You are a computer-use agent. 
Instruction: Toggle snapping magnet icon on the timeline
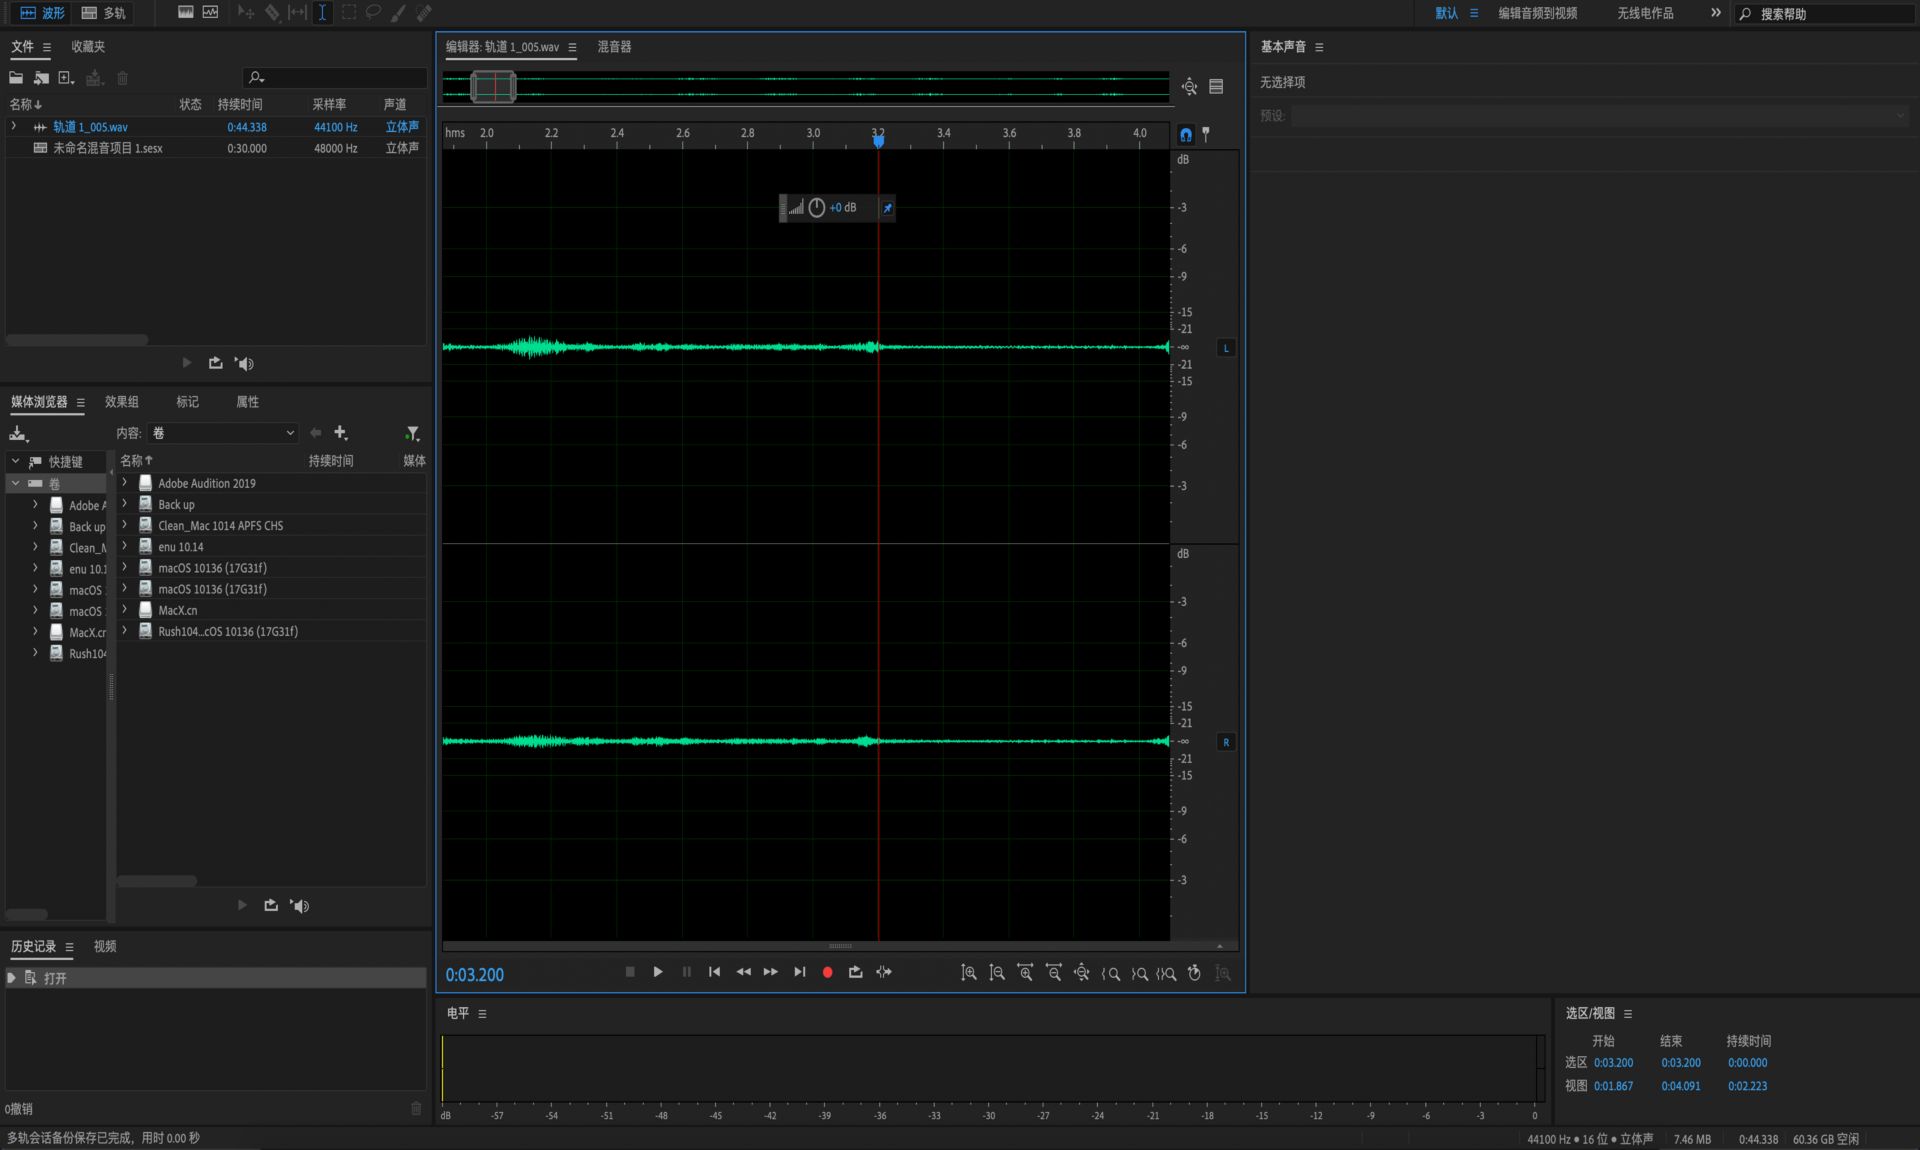(1186, 134)
